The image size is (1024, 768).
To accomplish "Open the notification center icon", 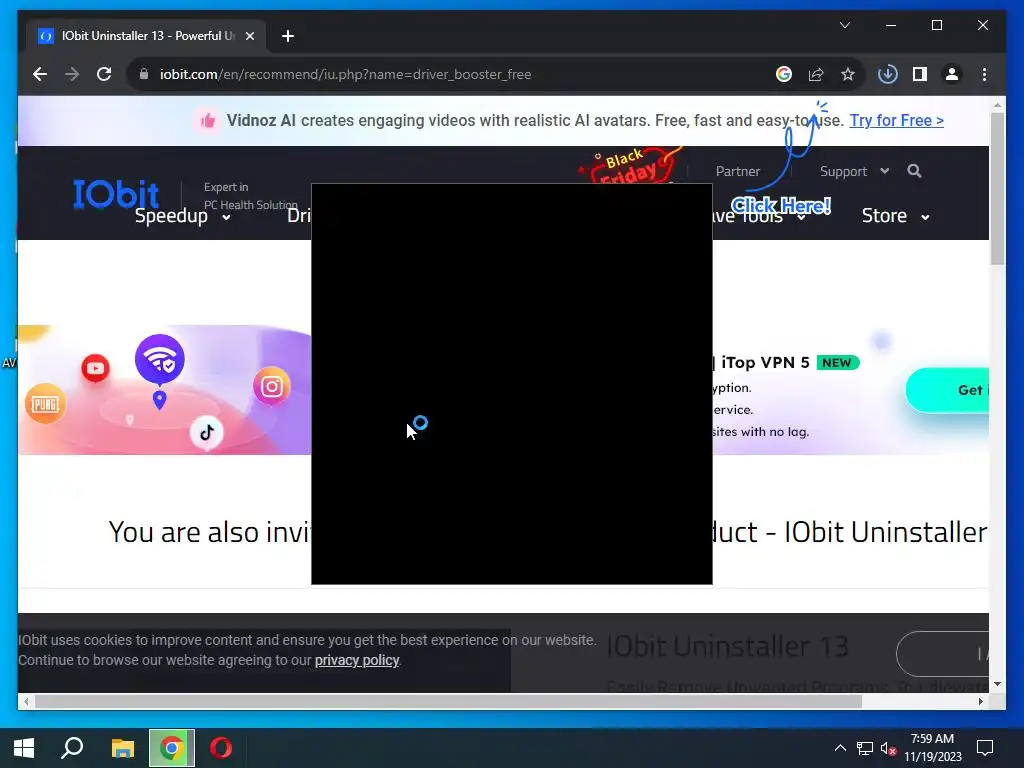I will (985, 748).
